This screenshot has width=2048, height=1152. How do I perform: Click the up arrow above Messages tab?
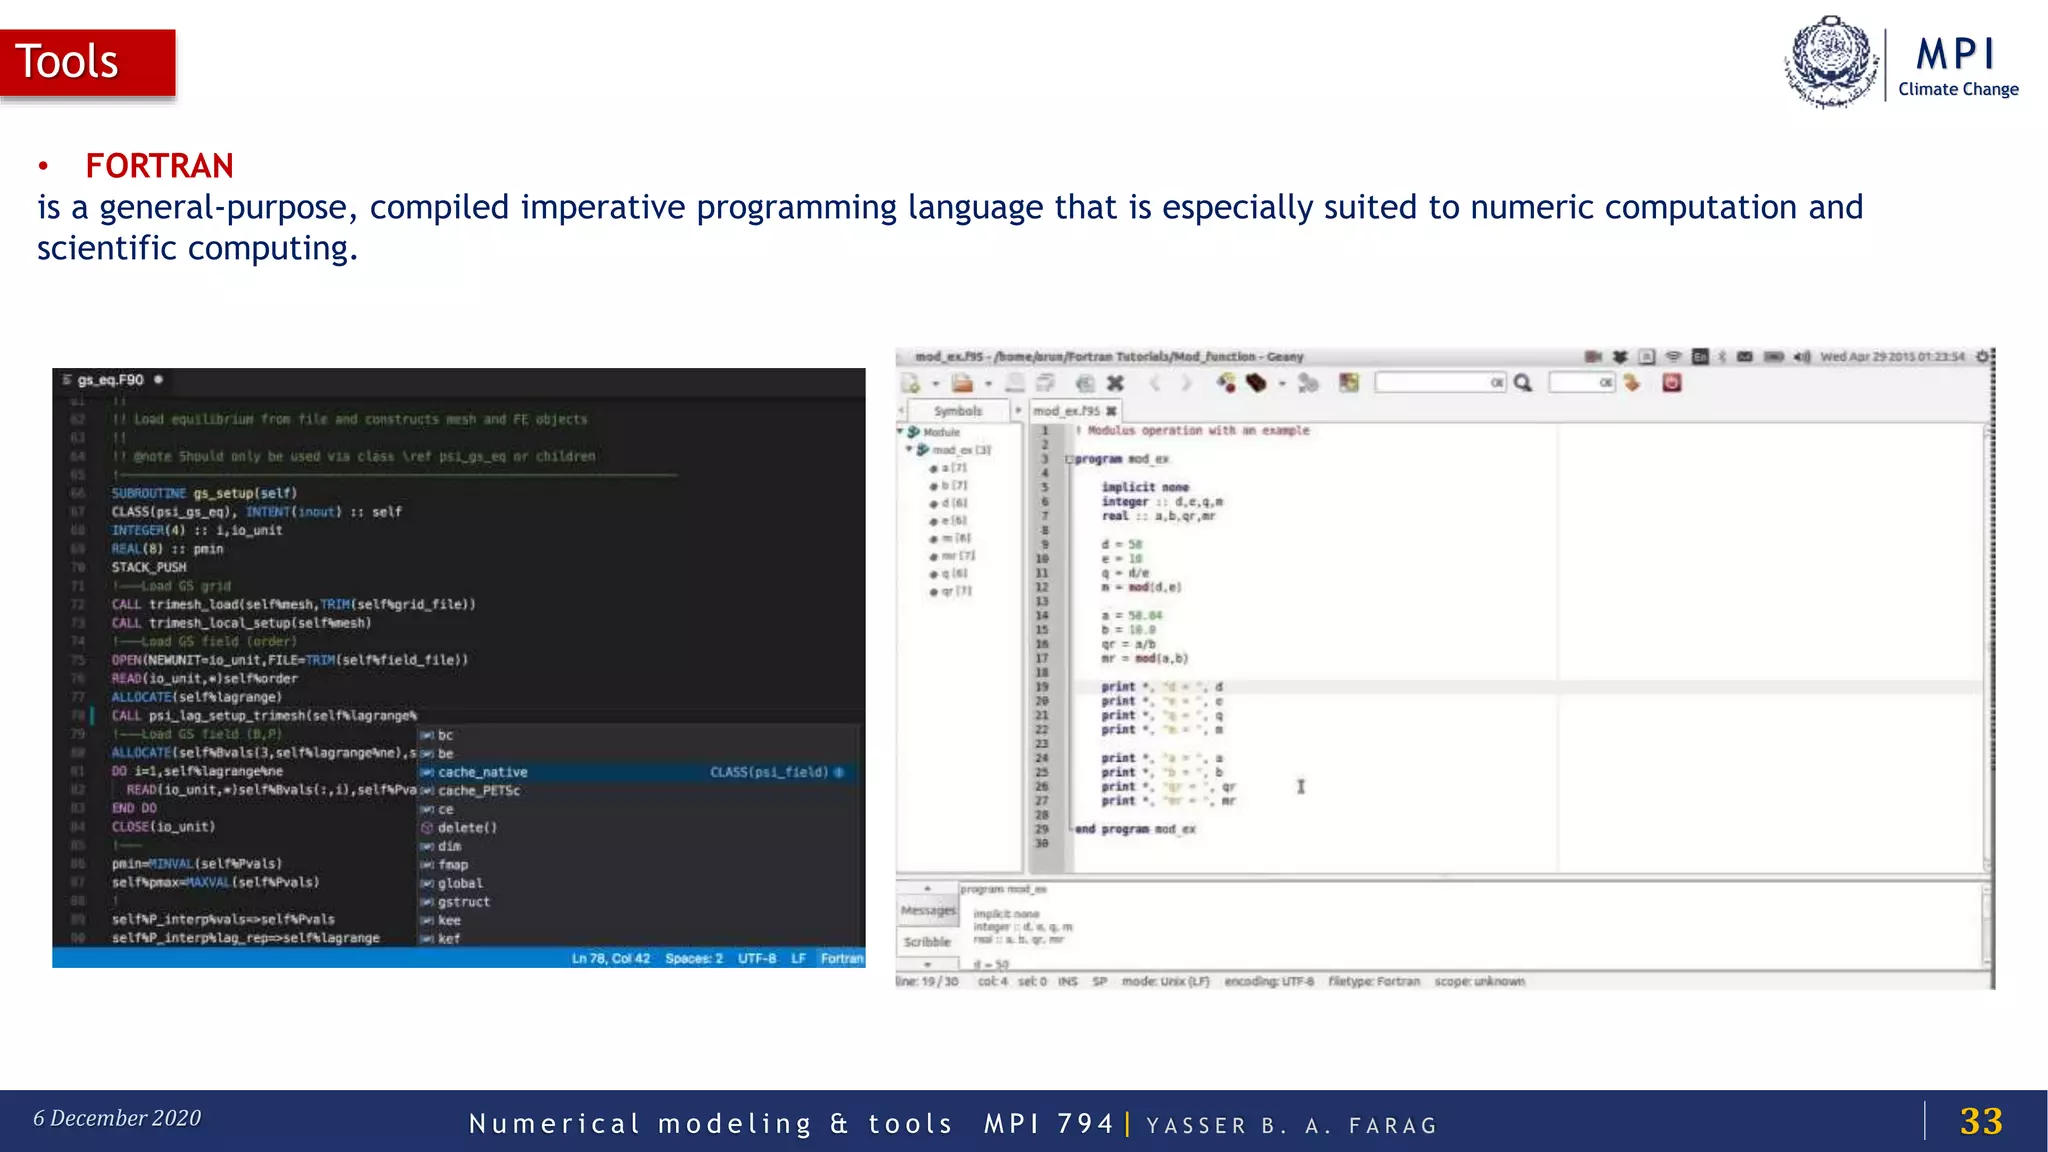click(x=927, y=889)
